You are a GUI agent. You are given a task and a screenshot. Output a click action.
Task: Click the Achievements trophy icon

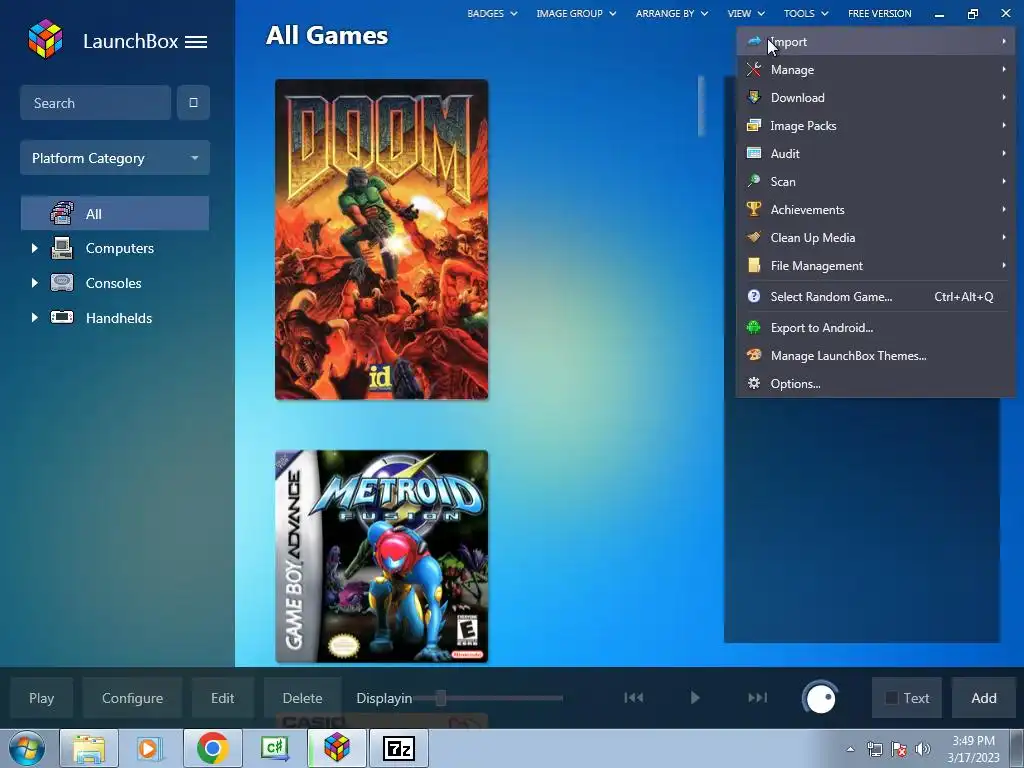coord(754,209)
